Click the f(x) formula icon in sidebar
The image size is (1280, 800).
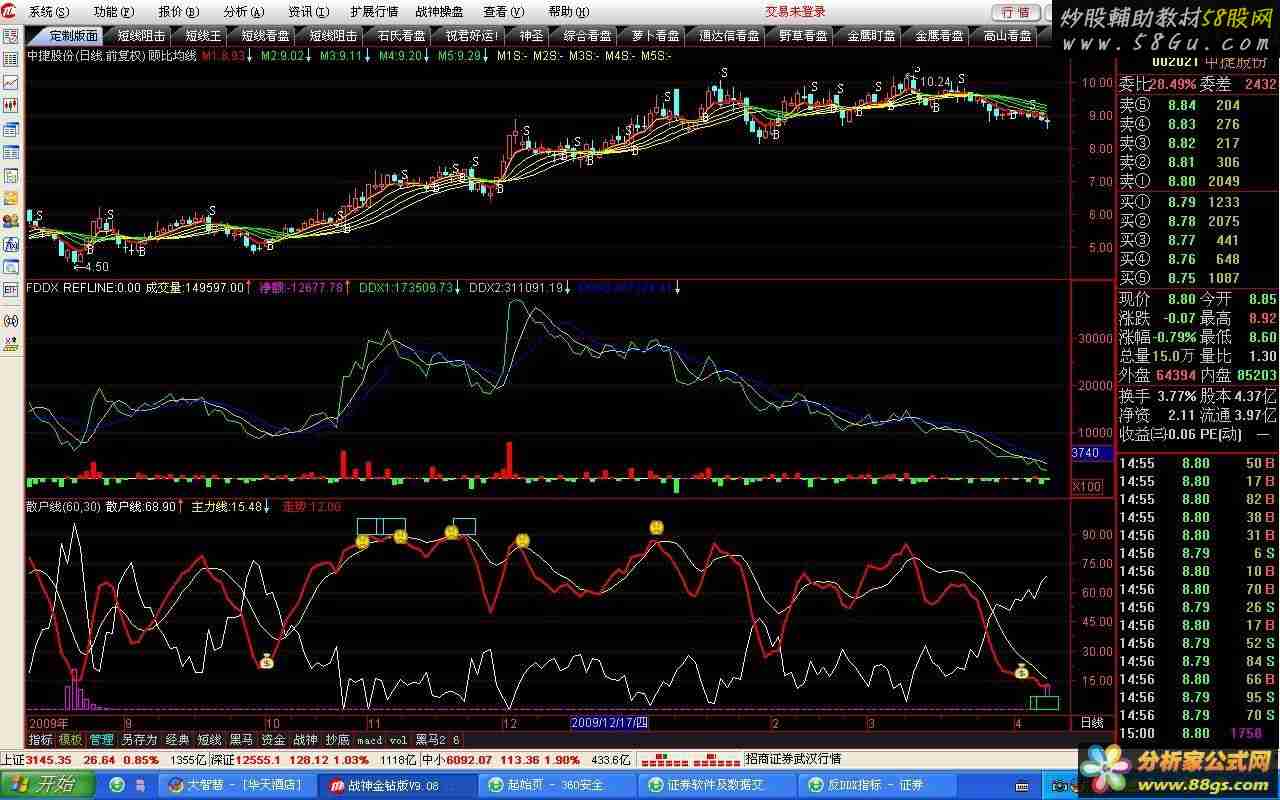point(11,244)
